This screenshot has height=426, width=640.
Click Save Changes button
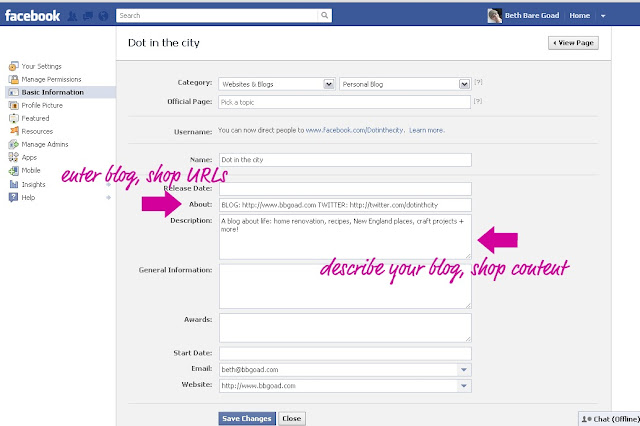247,419
